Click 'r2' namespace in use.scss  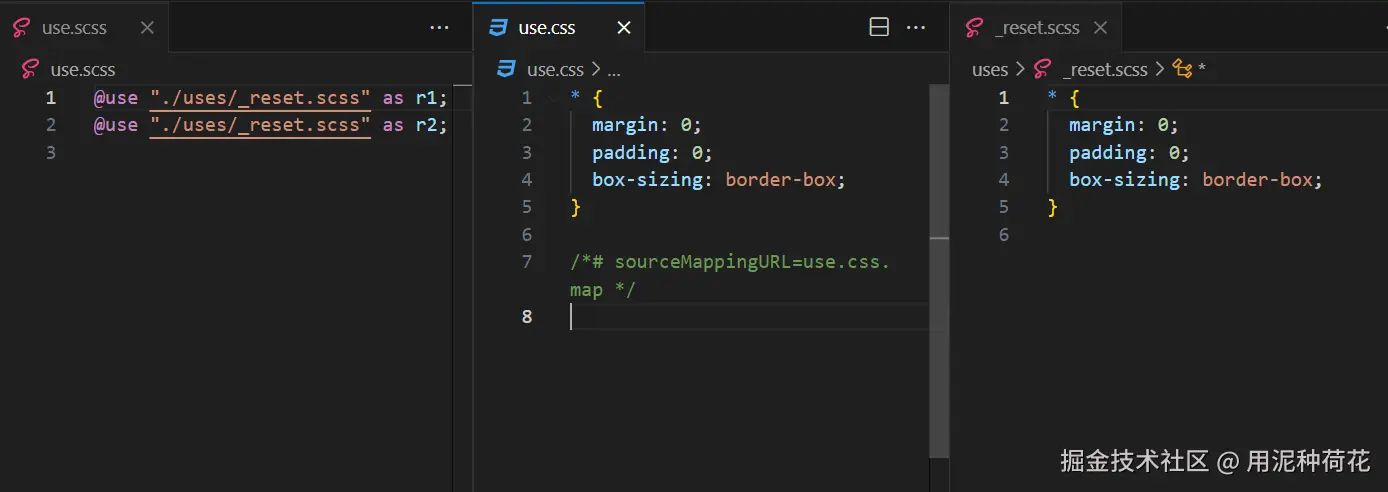click(x=427, y=125)
